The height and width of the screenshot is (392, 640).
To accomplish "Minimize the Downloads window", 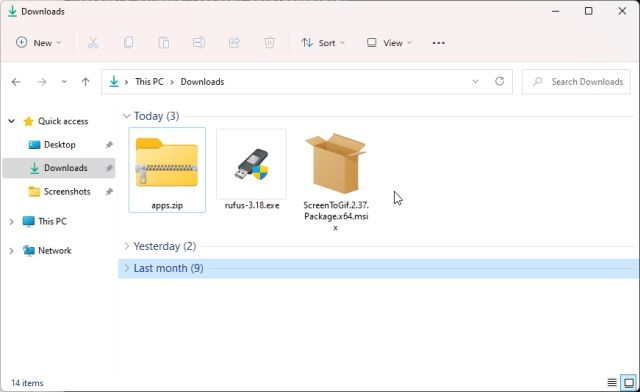I will [556, 11].
